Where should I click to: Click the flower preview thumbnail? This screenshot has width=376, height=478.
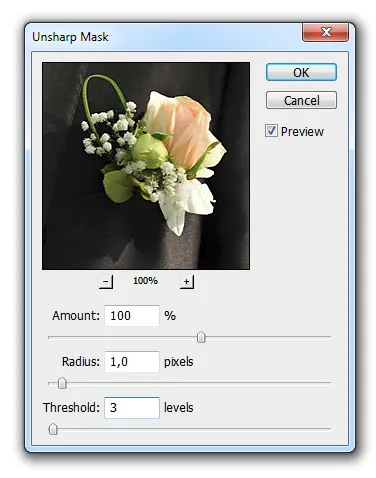(146, 166)
